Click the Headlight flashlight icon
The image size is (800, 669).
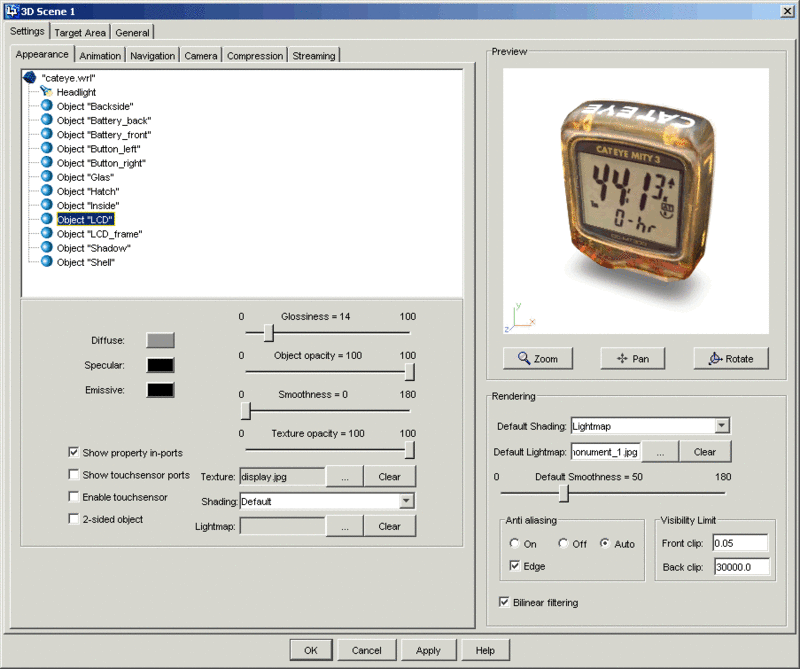click(46, 91)
